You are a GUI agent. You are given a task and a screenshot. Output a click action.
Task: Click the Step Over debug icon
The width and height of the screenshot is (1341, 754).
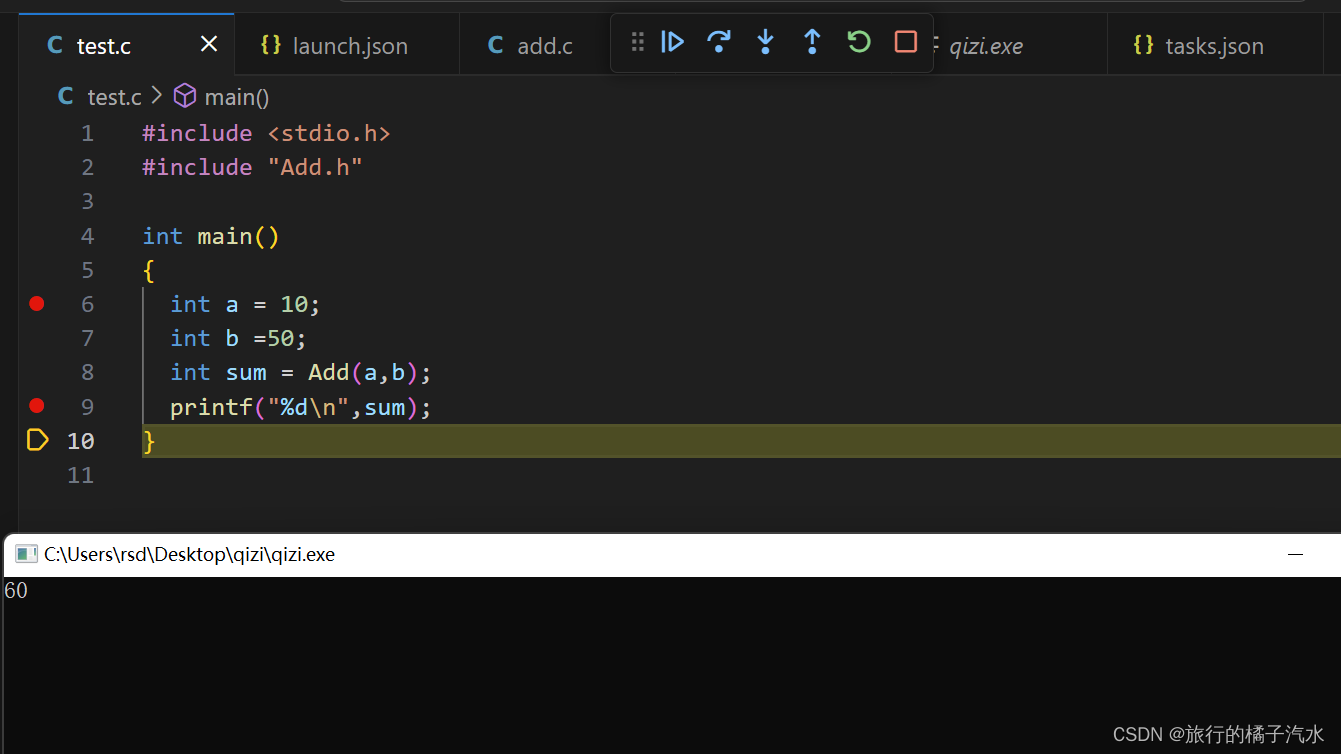click(x=719, y=42)
